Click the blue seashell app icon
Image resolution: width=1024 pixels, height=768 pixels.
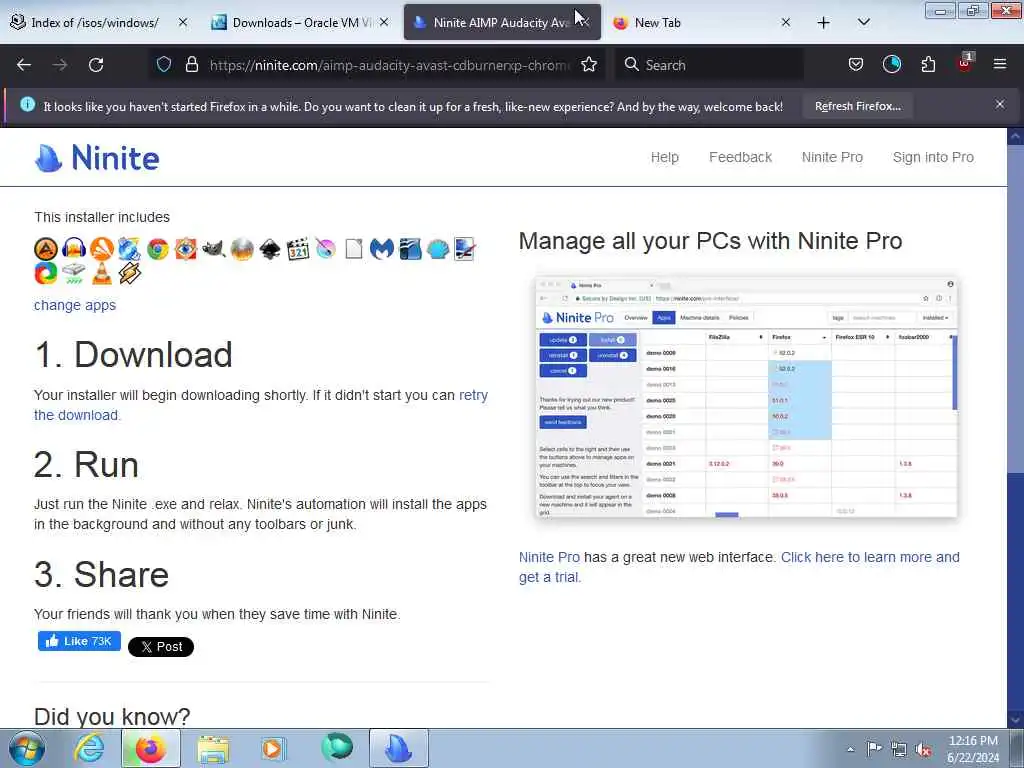[438, 249]
